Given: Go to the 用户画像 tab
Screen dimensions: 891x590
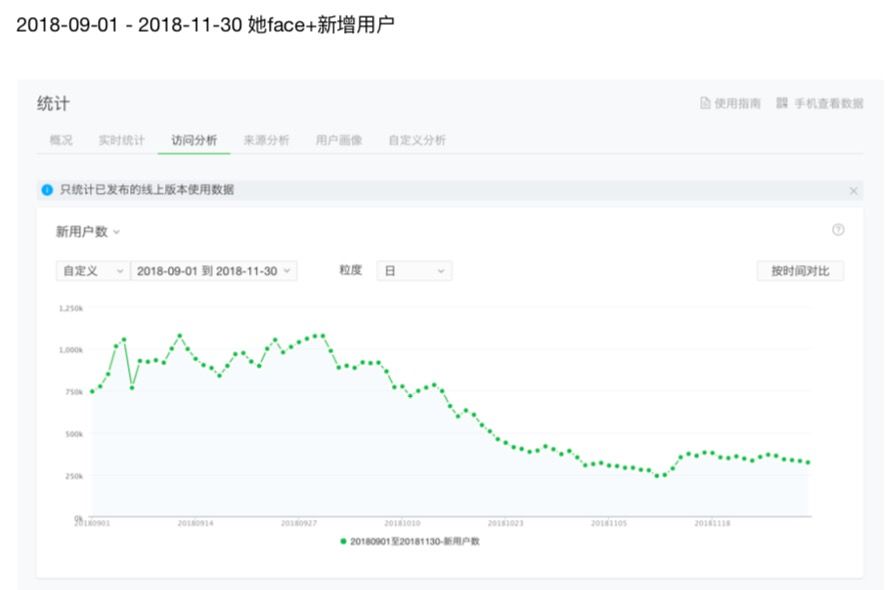Looking at the screenshot, I should [x=339, y=141].
